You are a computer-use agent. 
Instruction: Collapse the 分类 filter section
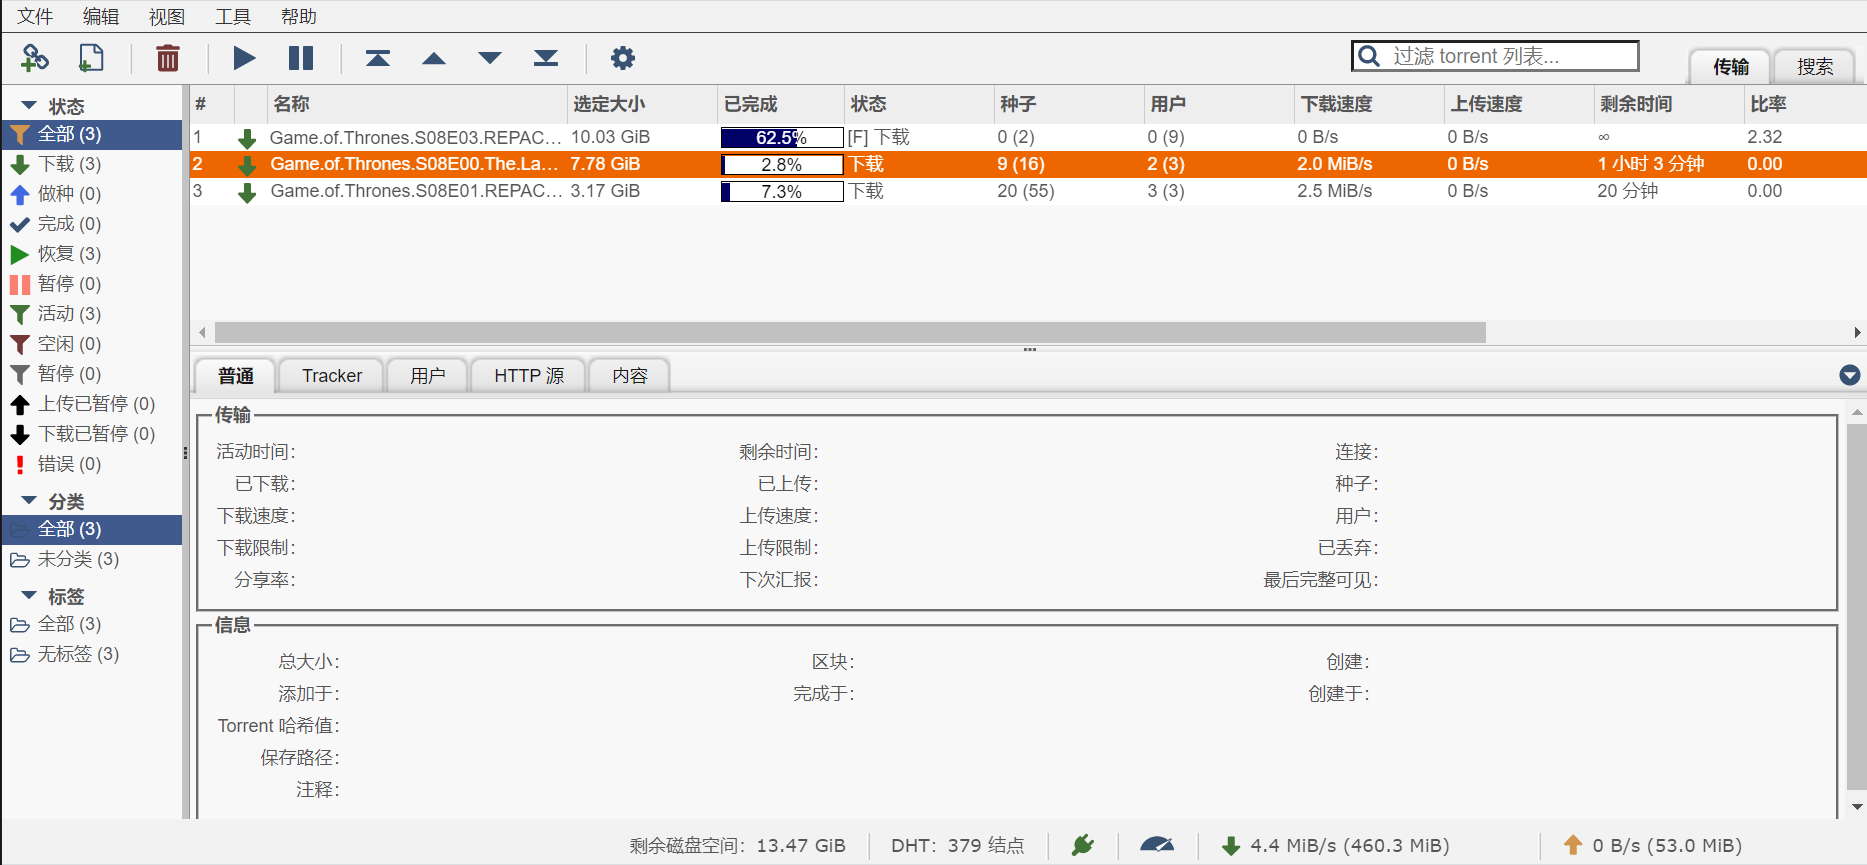(x=29, y=500)
